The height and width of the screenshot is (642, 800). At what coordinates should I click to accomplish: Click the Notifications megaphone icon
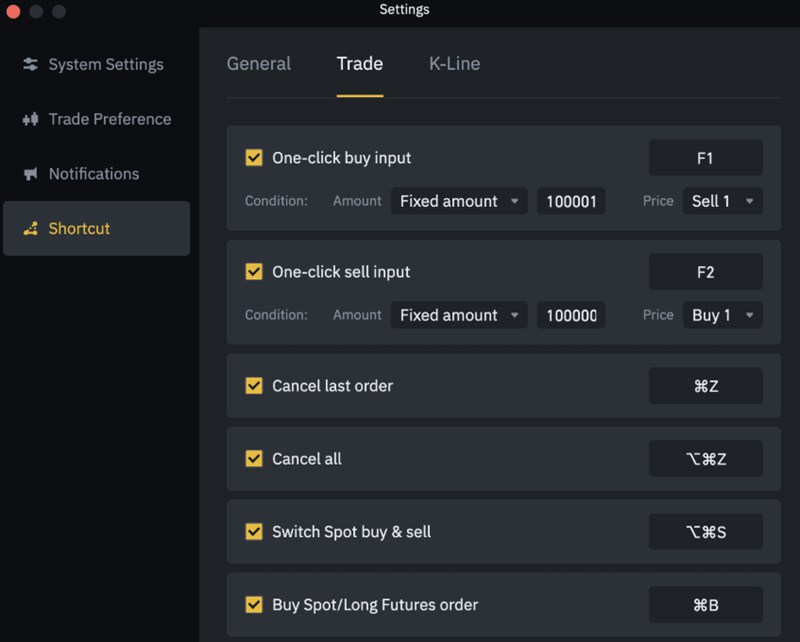pos(30,174)
